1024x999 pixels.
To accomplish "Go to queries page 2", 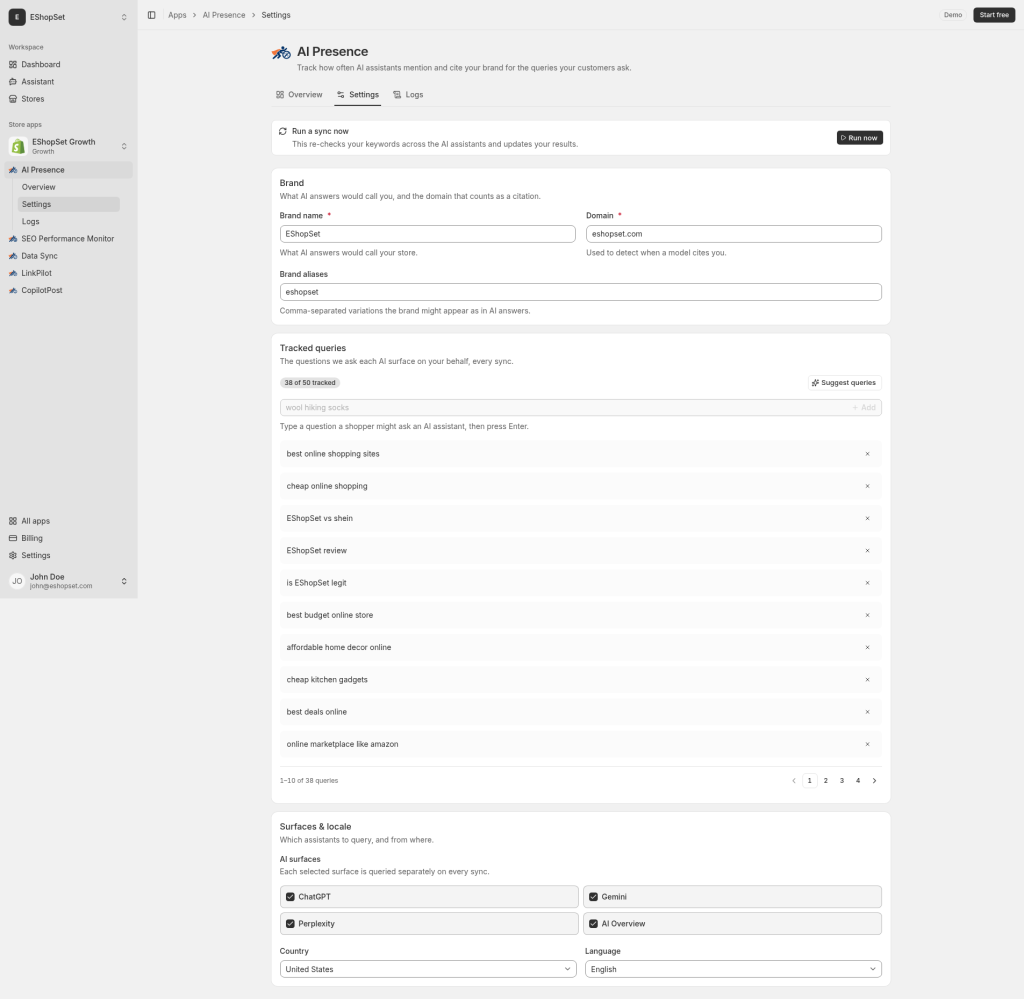I will point(825,781).
